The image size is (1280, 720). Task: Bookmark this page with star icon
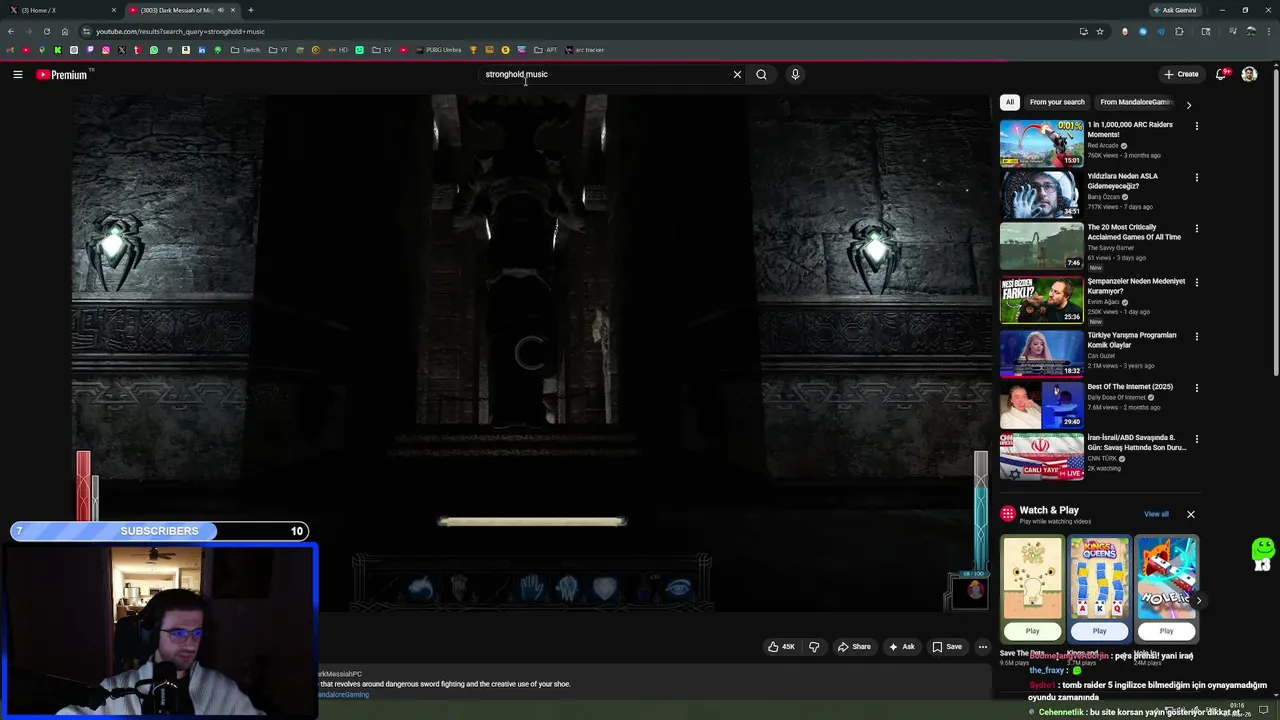(1100, 31)
